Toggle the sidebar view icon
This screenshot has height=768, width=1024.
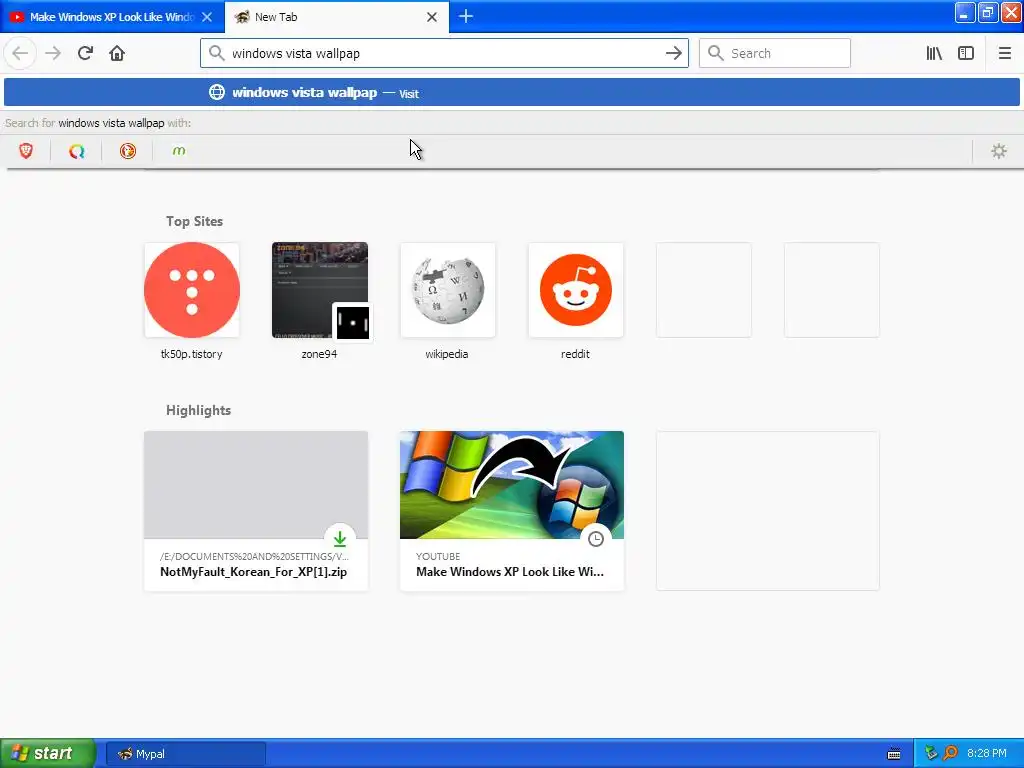[966, 54]
